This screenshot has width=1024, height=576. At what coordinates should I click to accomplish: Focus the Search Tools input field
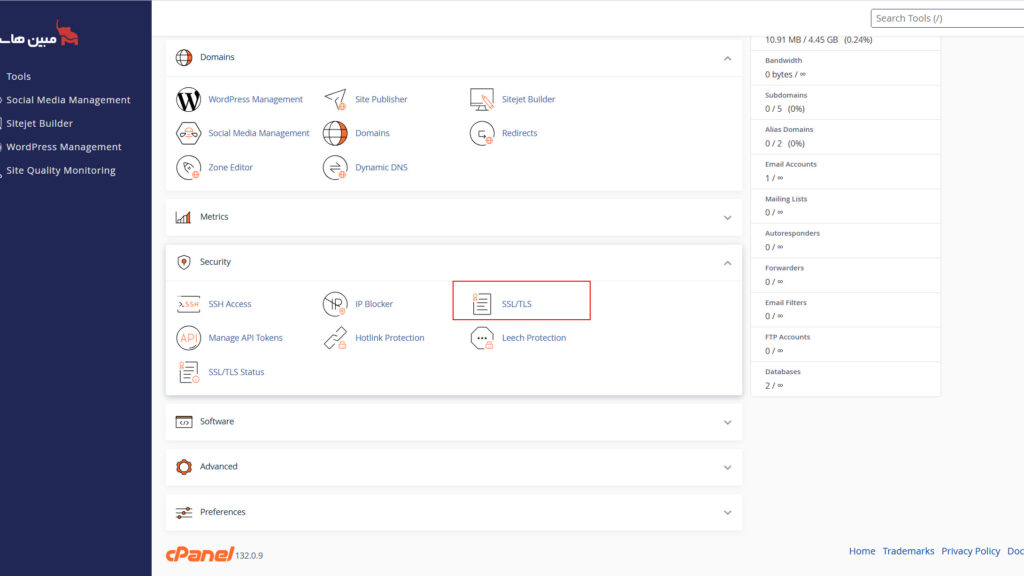tap(945, 18)
